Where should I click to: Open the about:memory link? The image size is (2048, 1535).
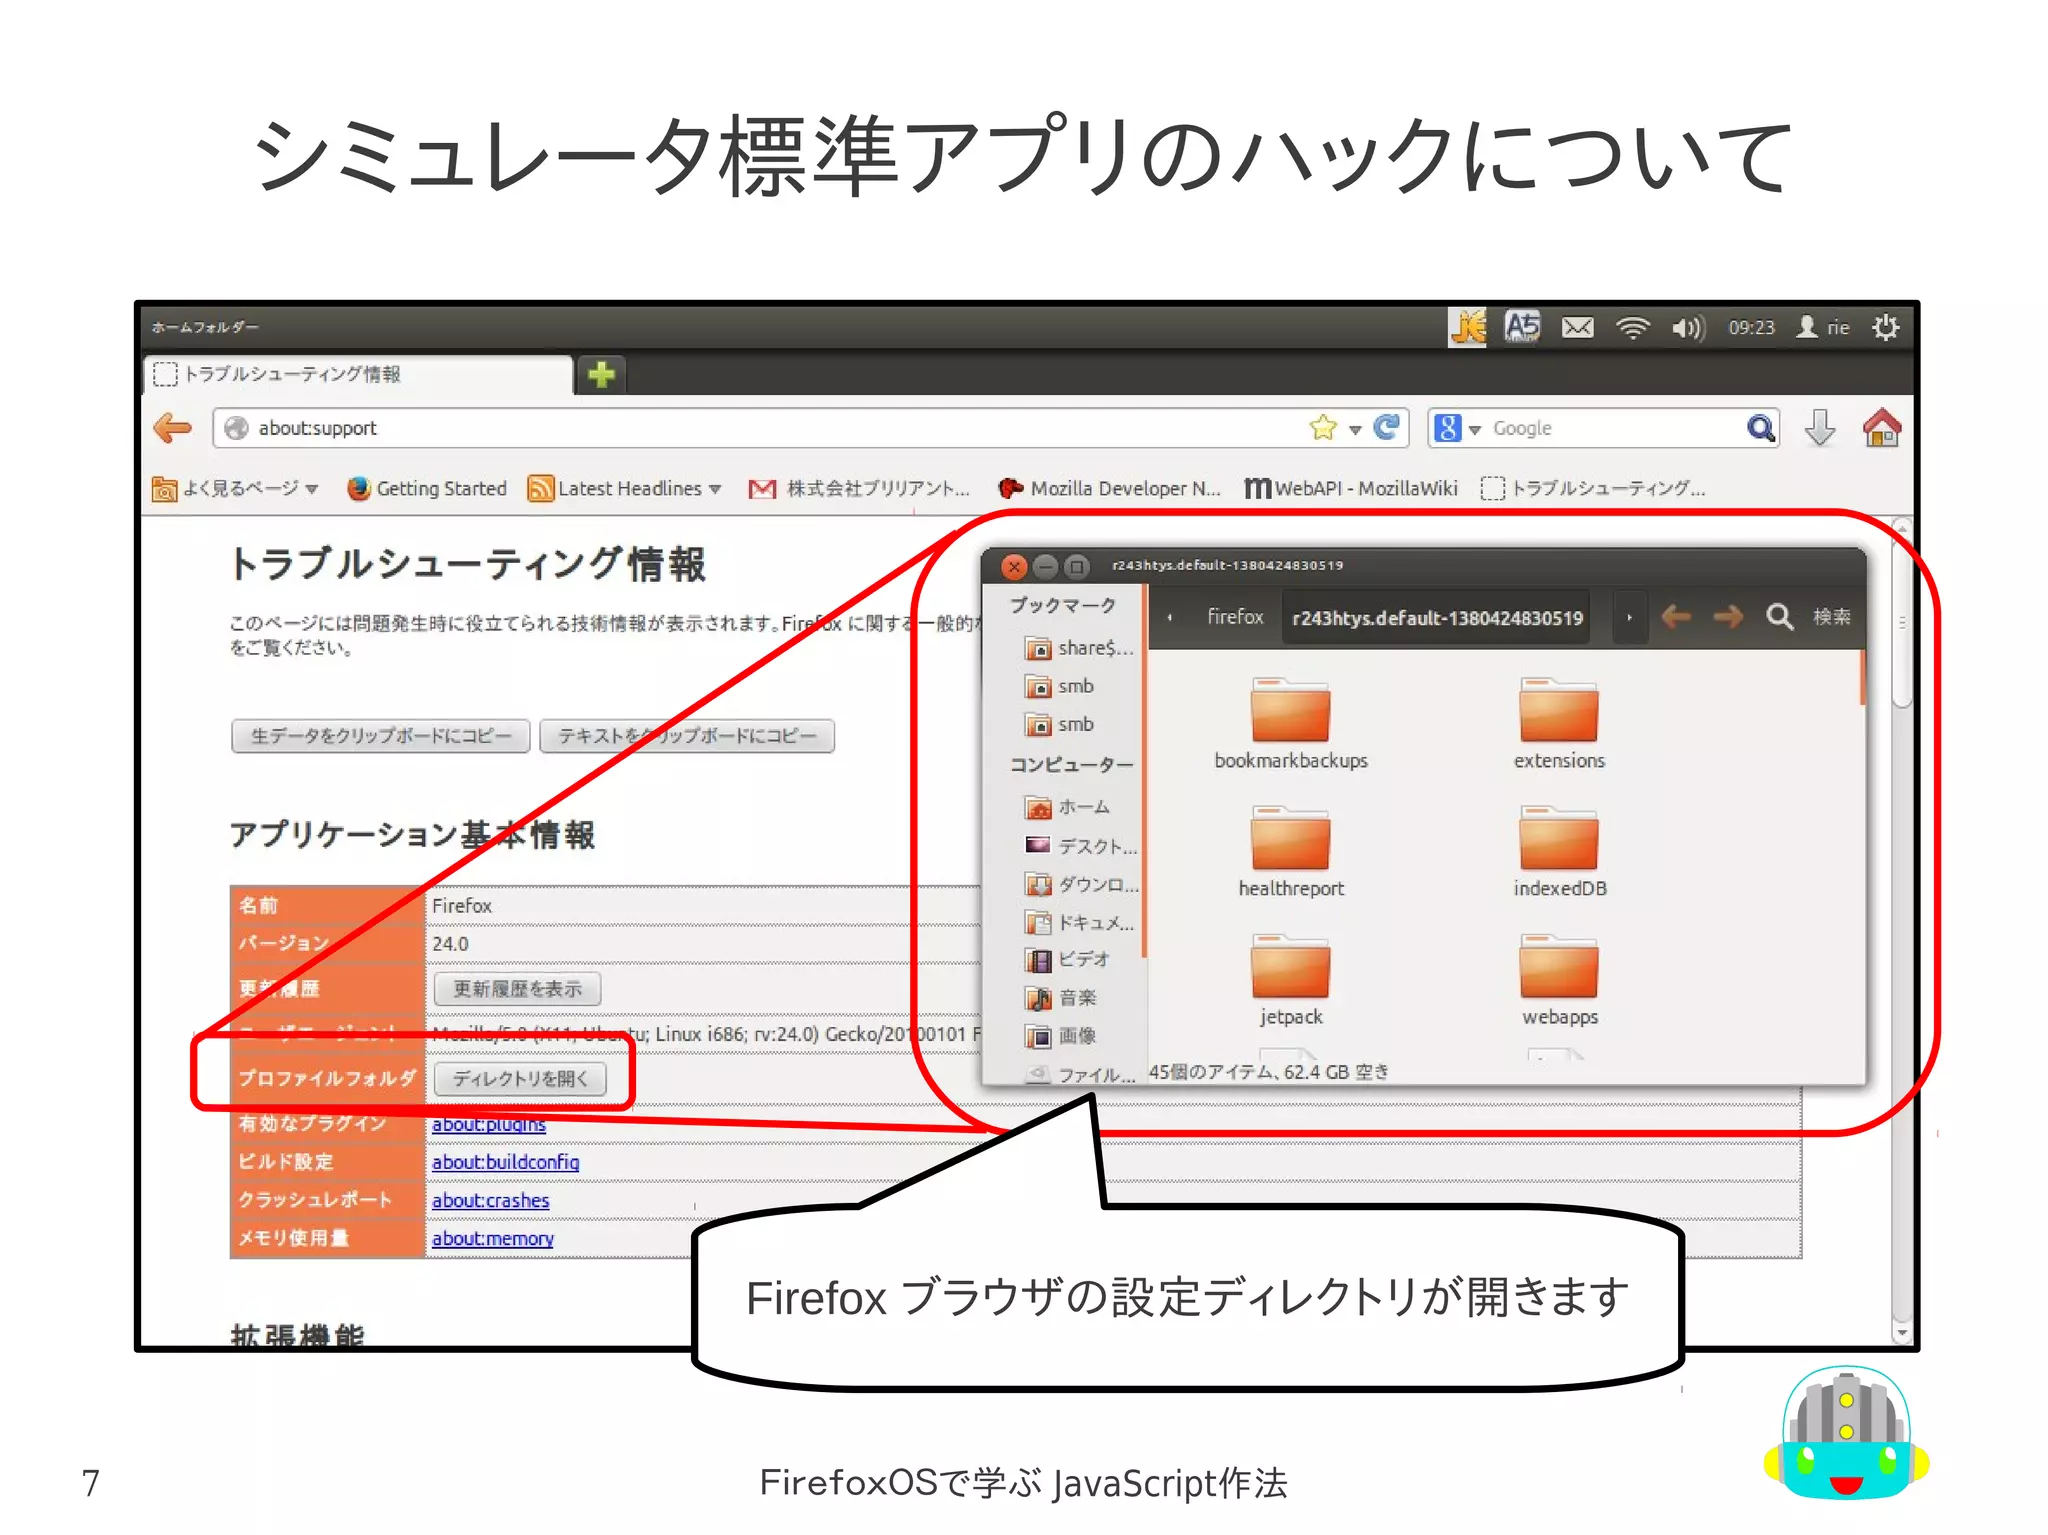(493, 1238)
